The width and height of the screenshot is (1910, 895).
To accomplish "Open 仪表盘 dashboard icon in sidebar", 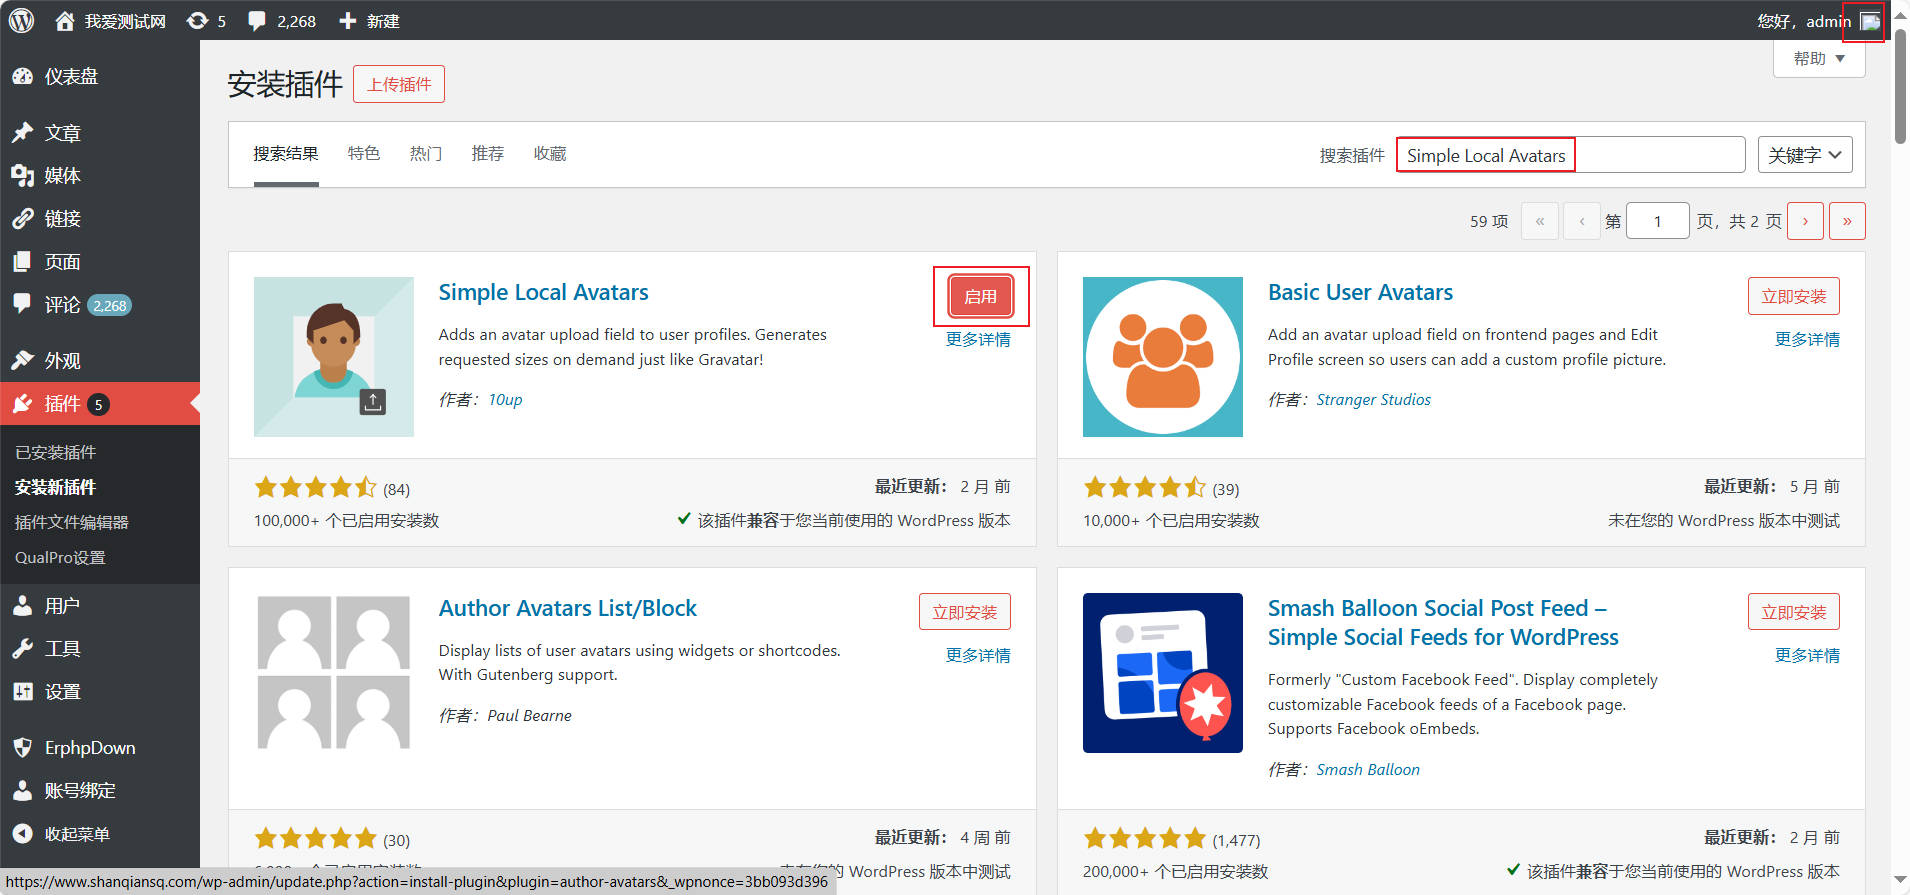I will (22, 76).
